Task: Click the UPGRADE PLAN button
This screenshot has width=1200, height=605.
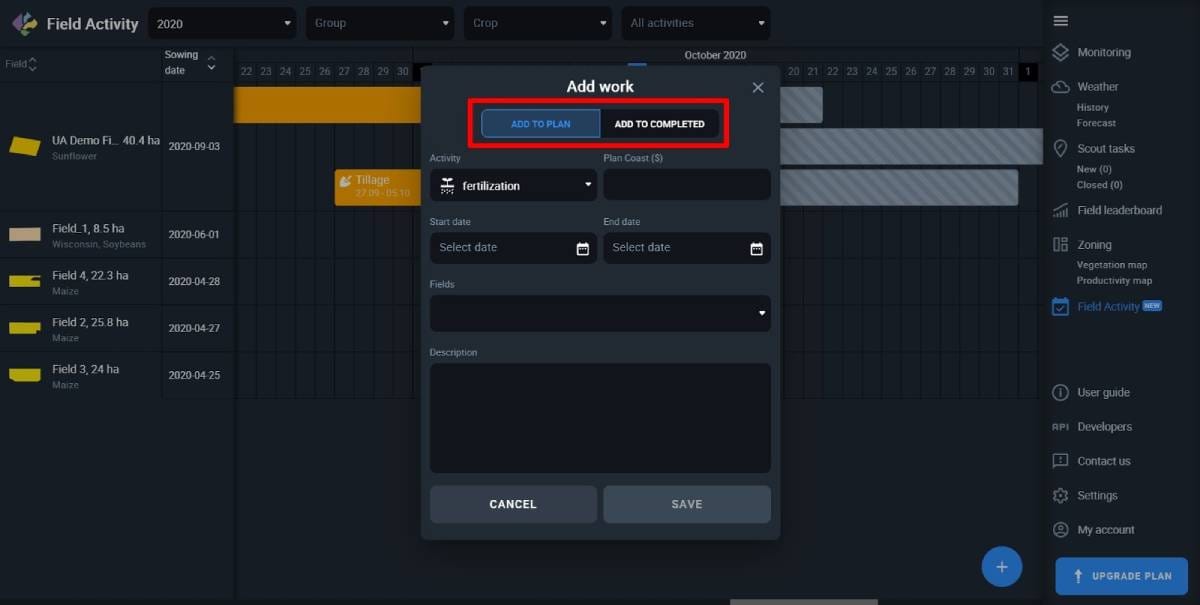Action: [x=1121, y=576]
